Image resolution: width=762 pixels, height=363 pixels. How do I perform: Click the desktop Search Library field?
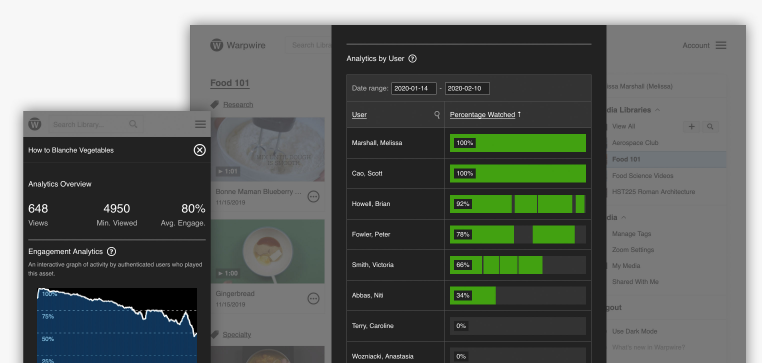(309, 45)
